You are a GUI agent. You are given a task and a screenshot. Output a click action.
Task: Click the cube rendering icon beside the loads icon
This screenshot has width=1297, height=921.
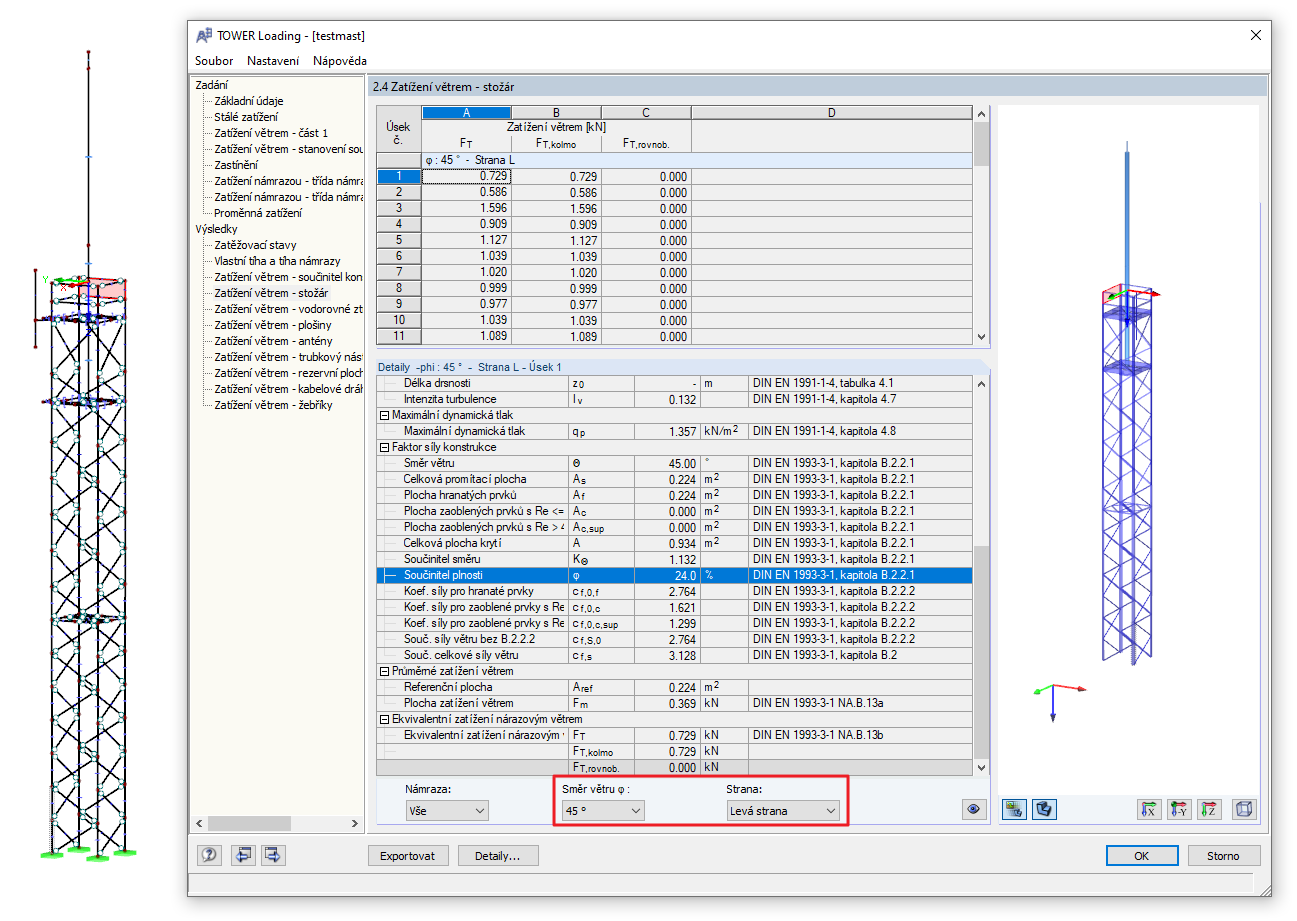coord(1043,810)
